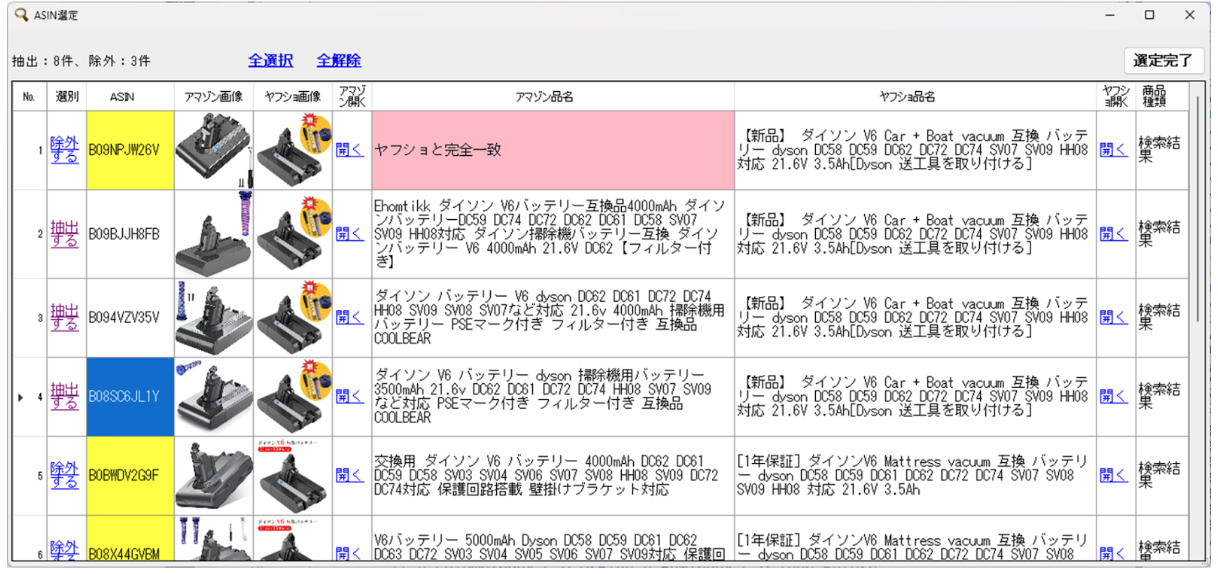Click the アマゾン品名 column header
Image resolution: width=1218 pixels, height=574 pixels.
pos(552,97)
